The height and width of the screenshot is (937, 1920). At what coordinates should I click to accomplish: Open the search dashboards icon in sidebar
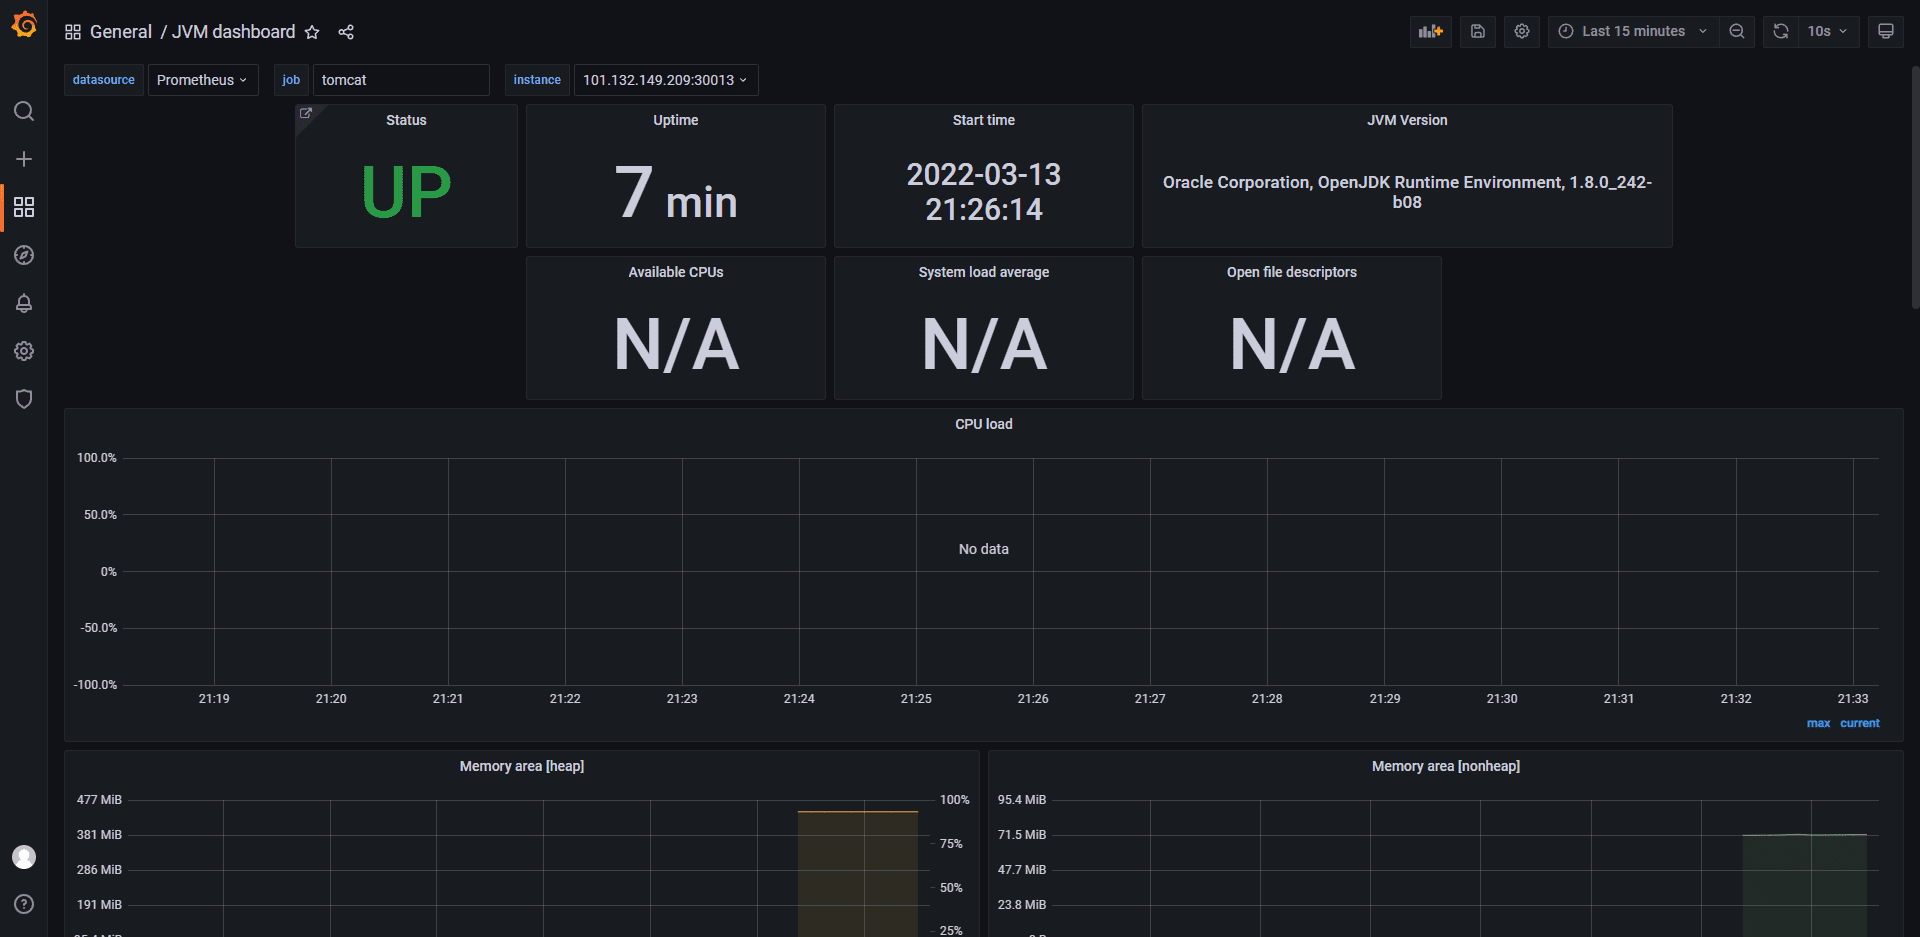(24, 111)
